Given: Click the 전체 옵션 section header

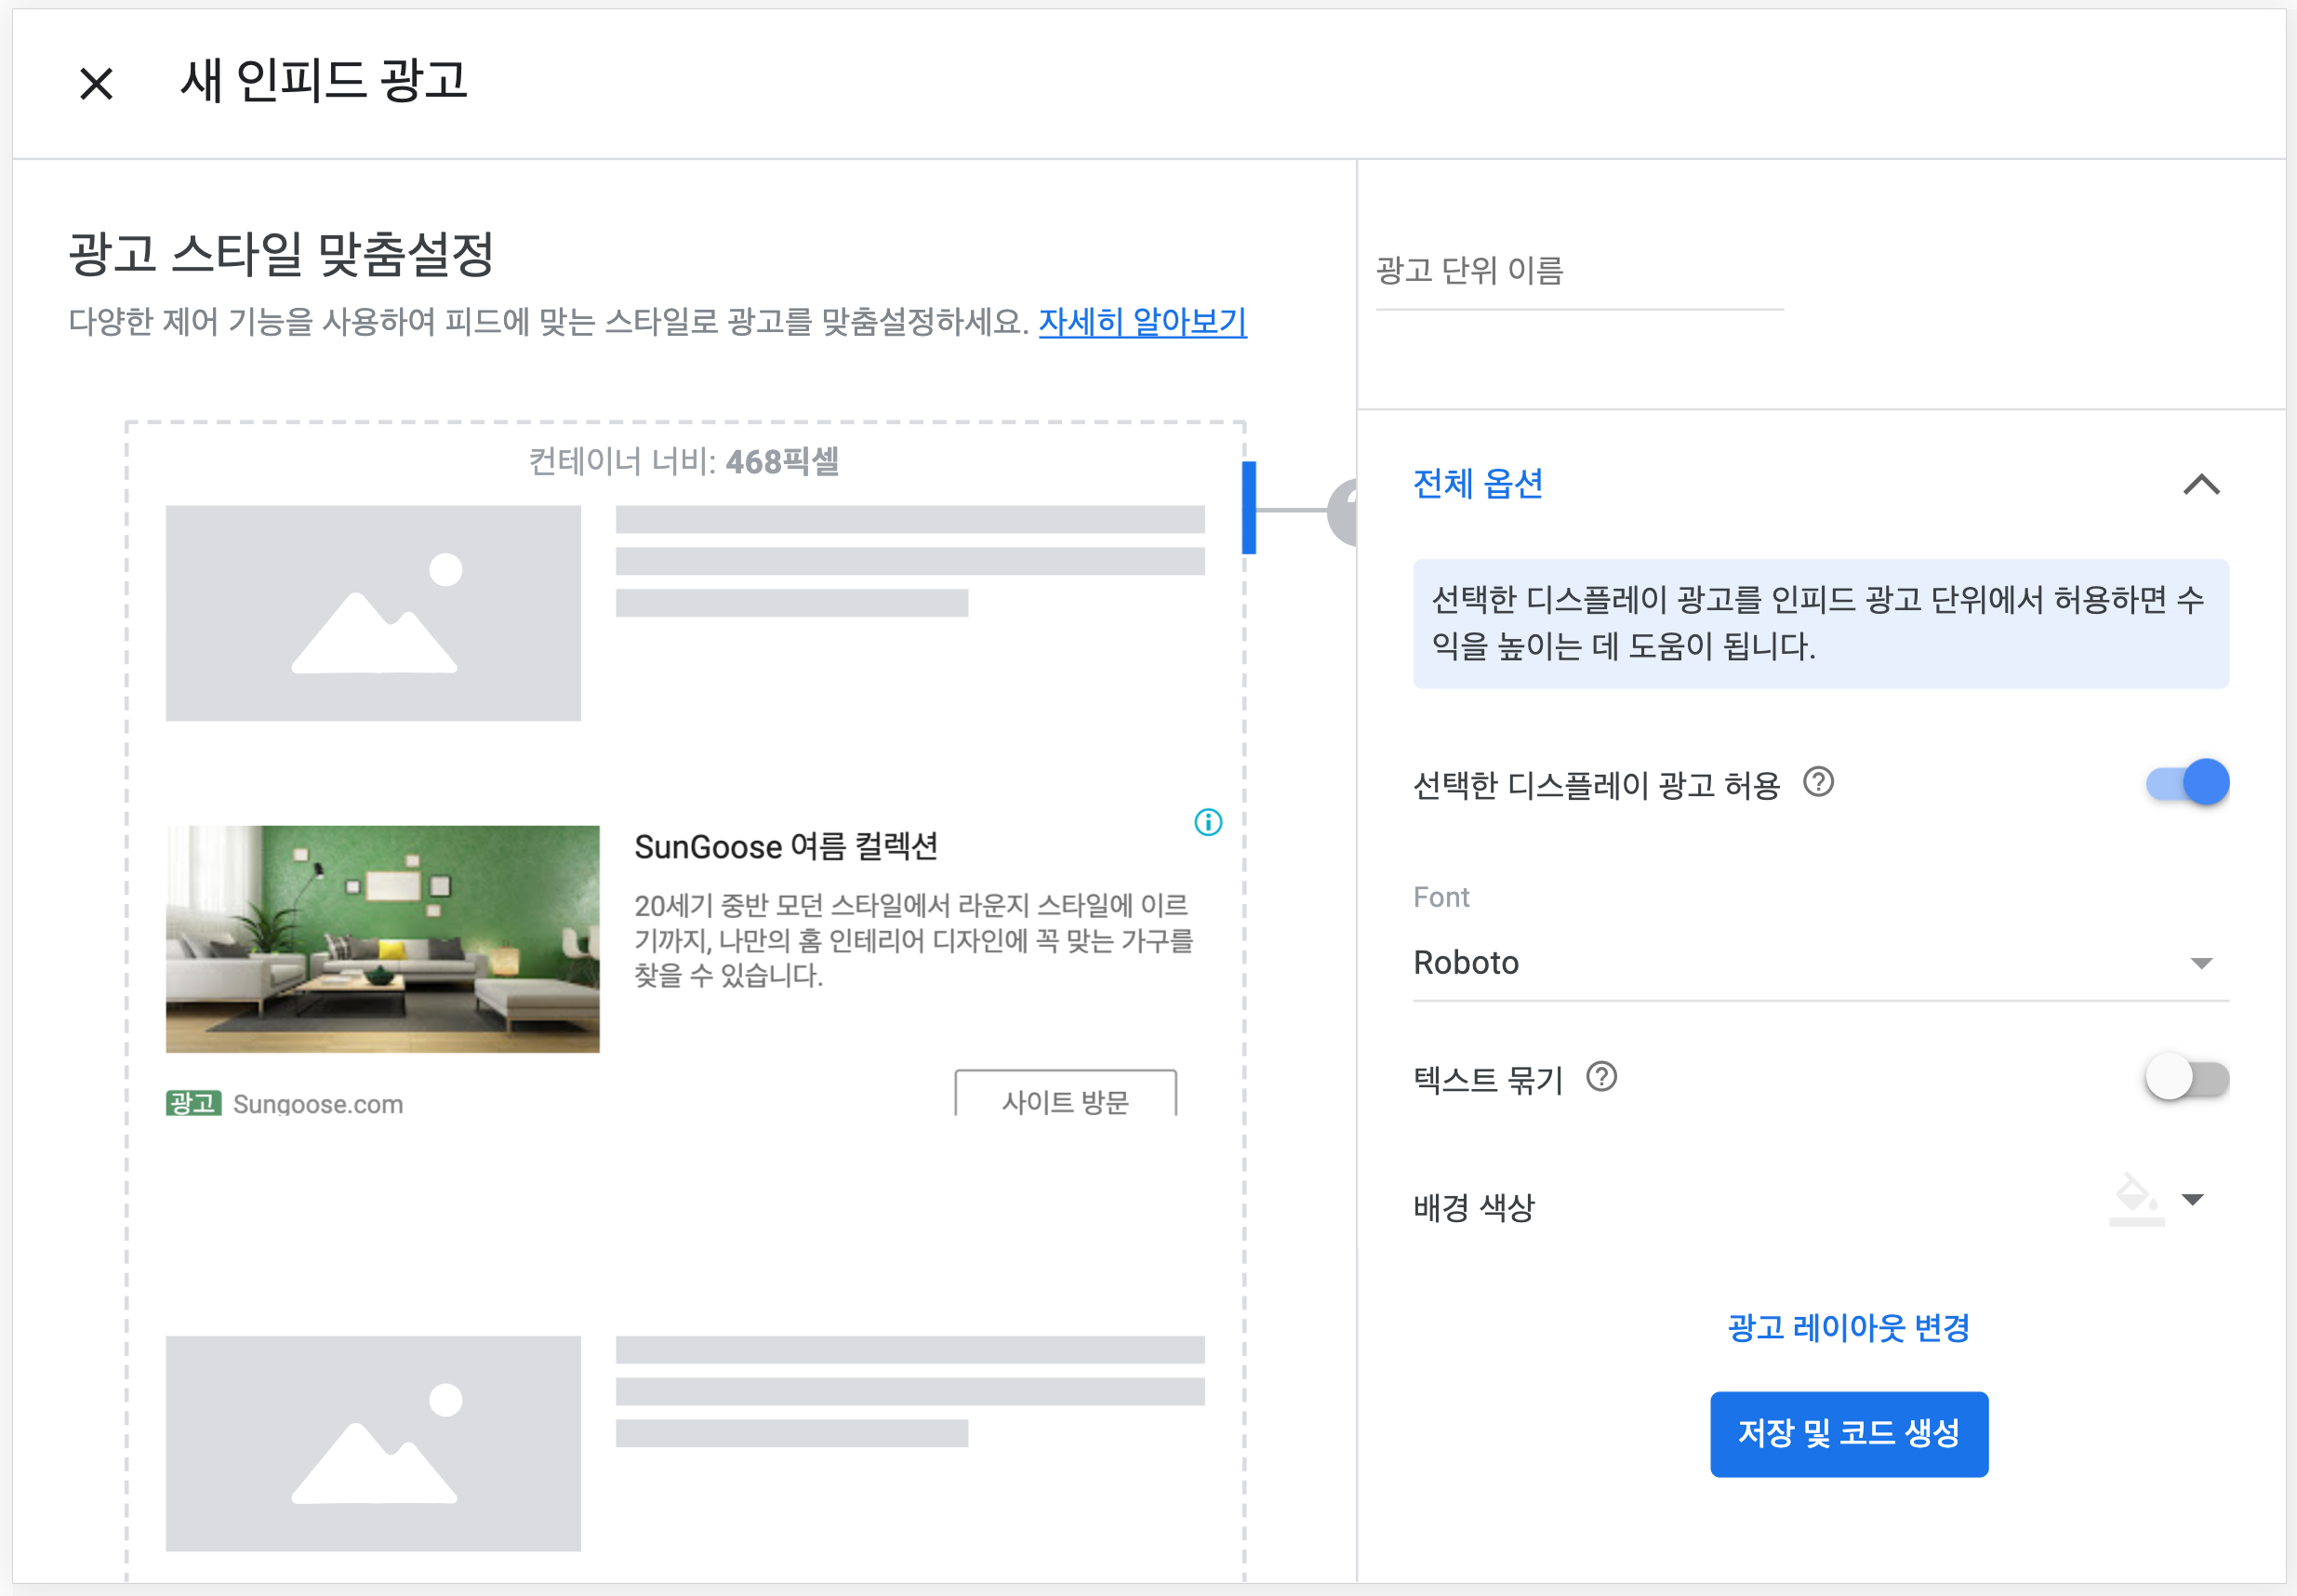Looking at the screenshot, I should [x=1478, y=485].
